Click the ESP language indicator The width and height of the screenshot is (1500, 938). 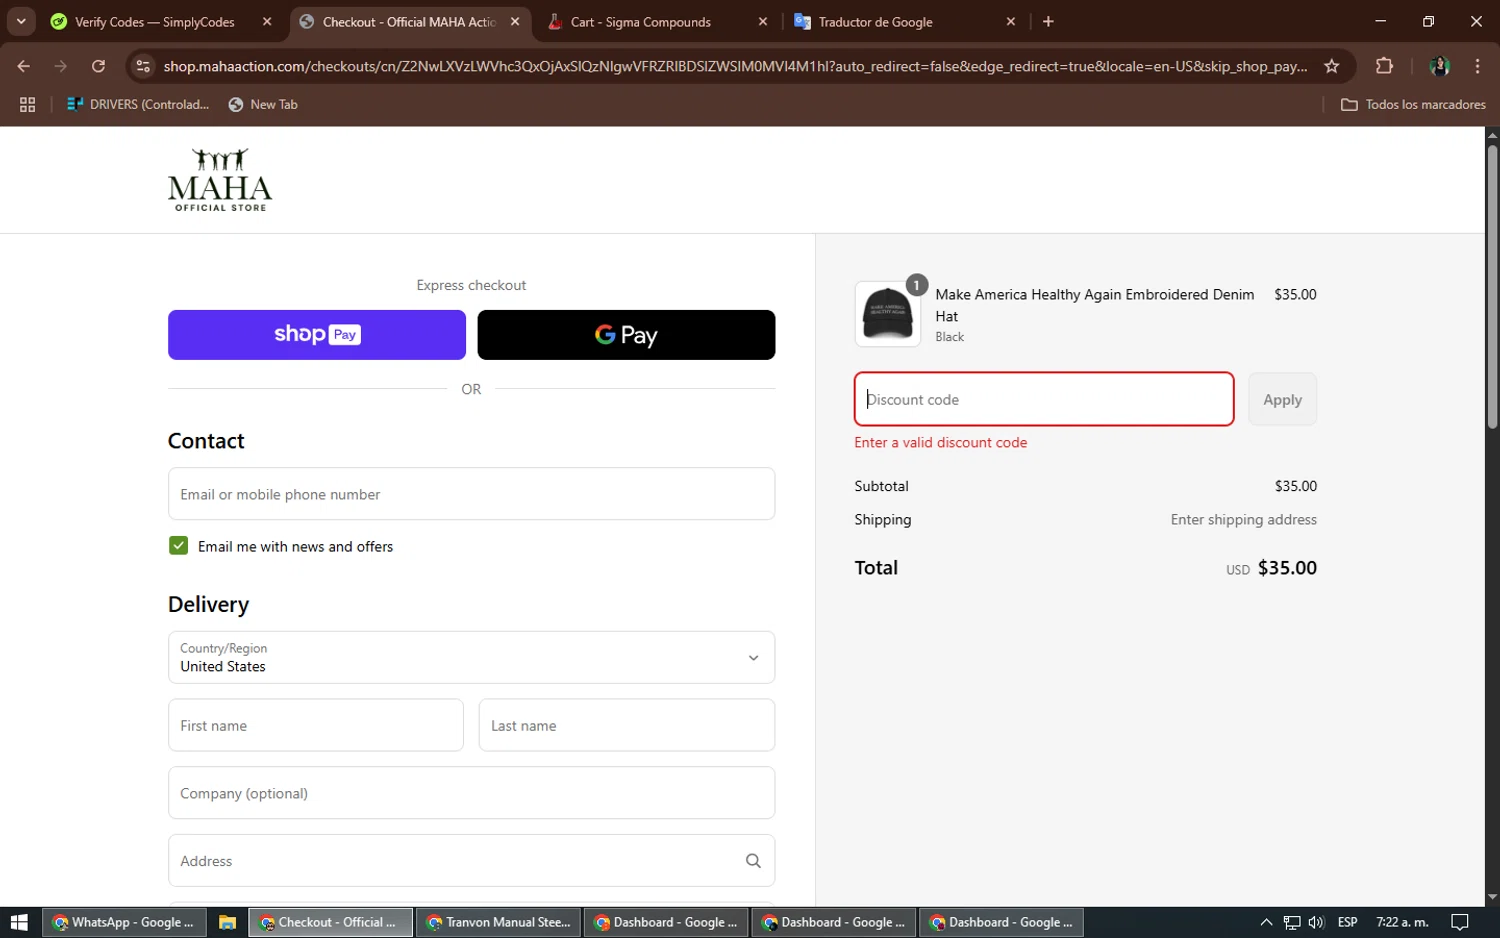click(1347, 922)
